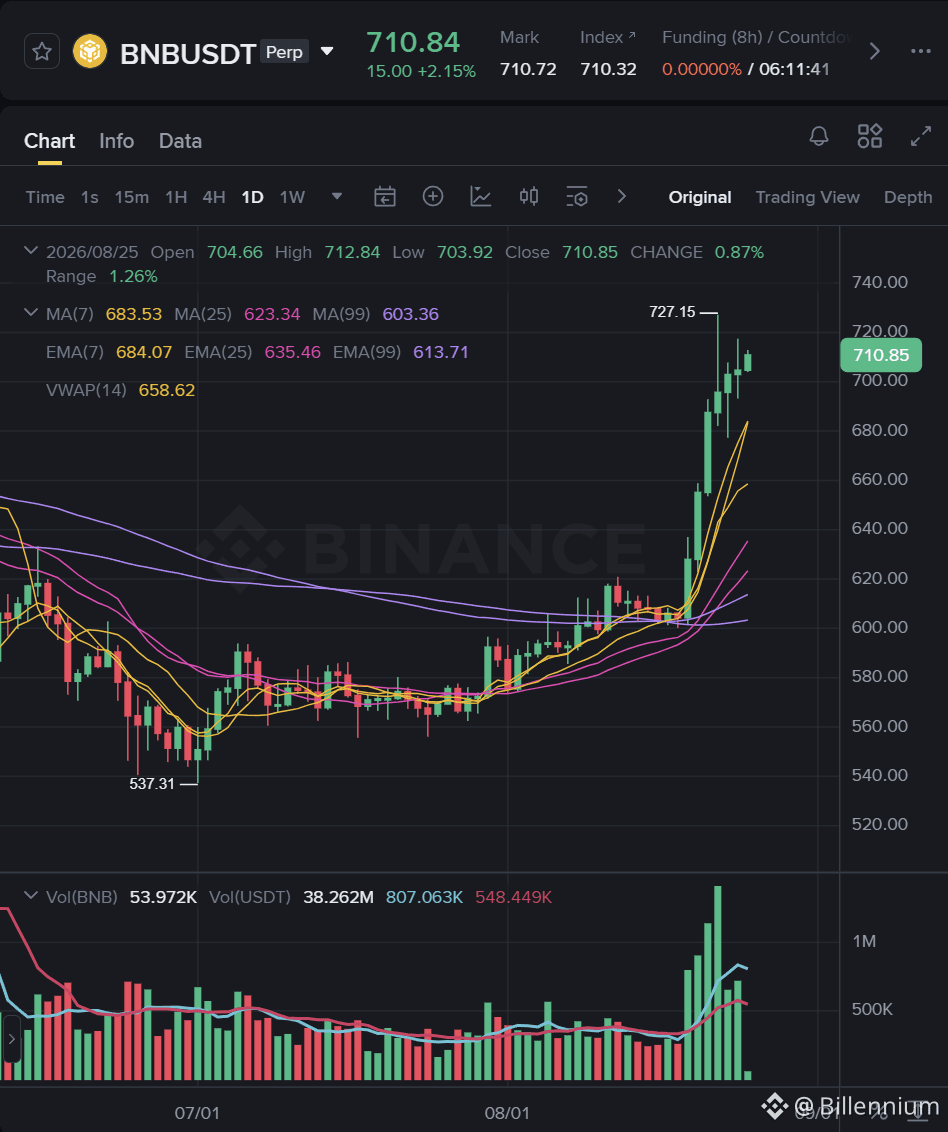Add BNBUSDT to favorites with star icon
The image size is (948, 1132).
coord(42,51)
